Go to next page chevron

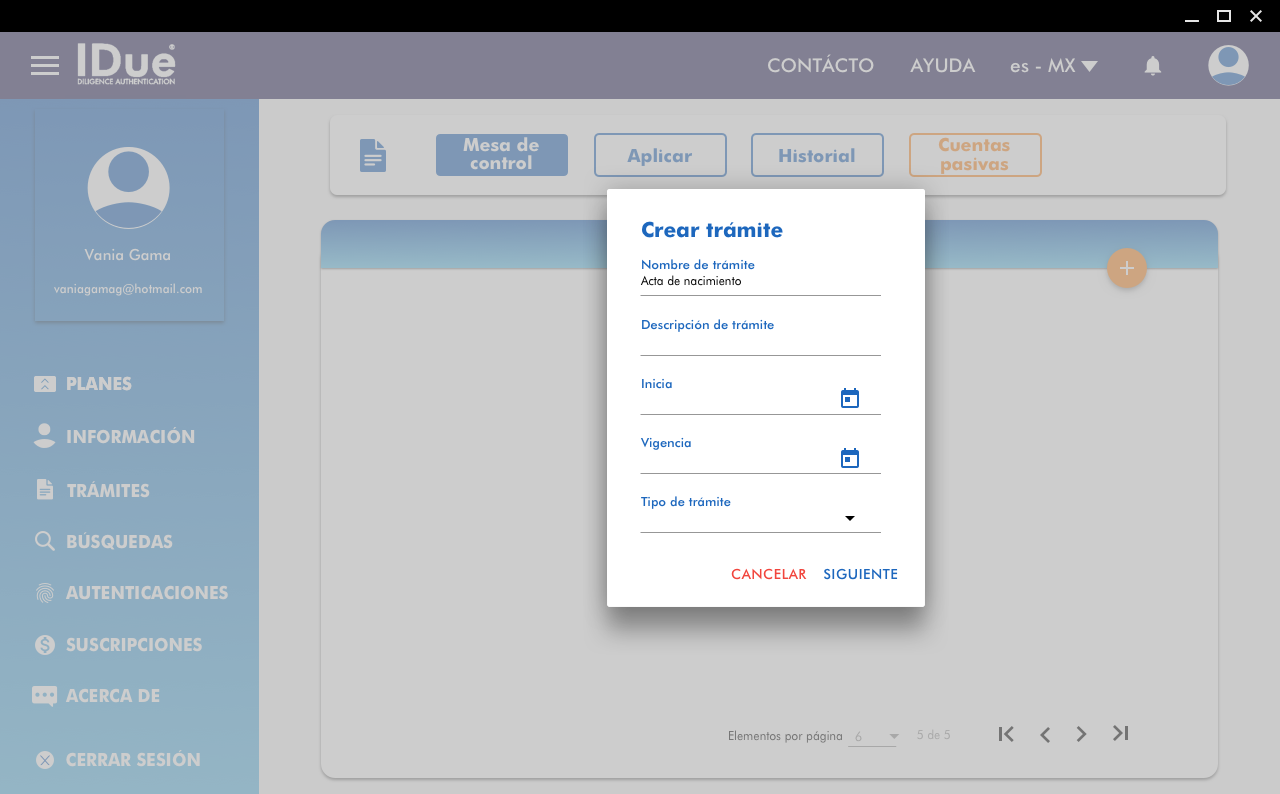(1081, 734)
